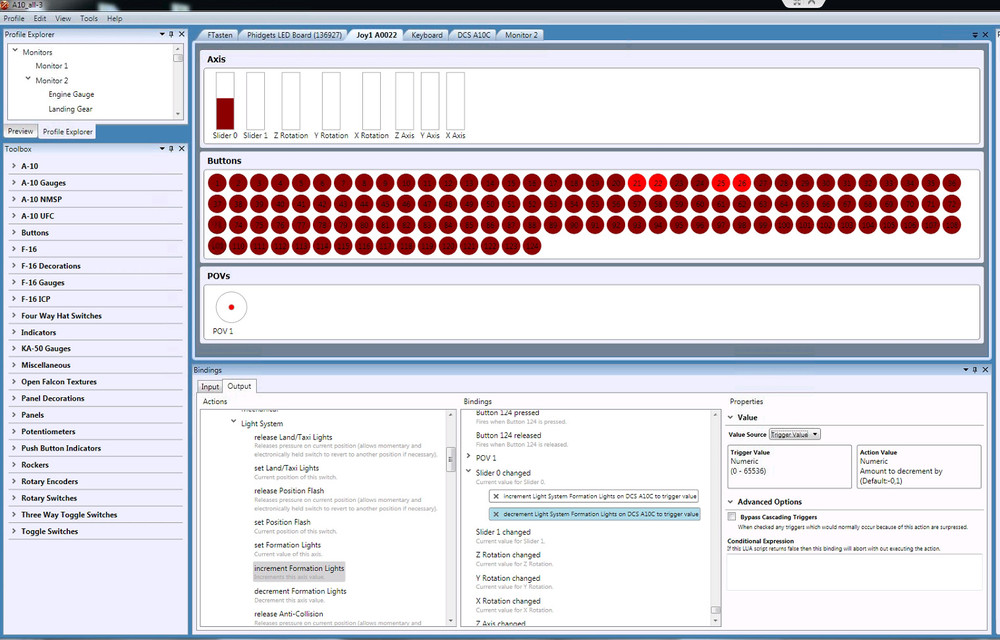
Task: Enable Bypass Cascading Triggers checkbox
Action: click(732, 517)
